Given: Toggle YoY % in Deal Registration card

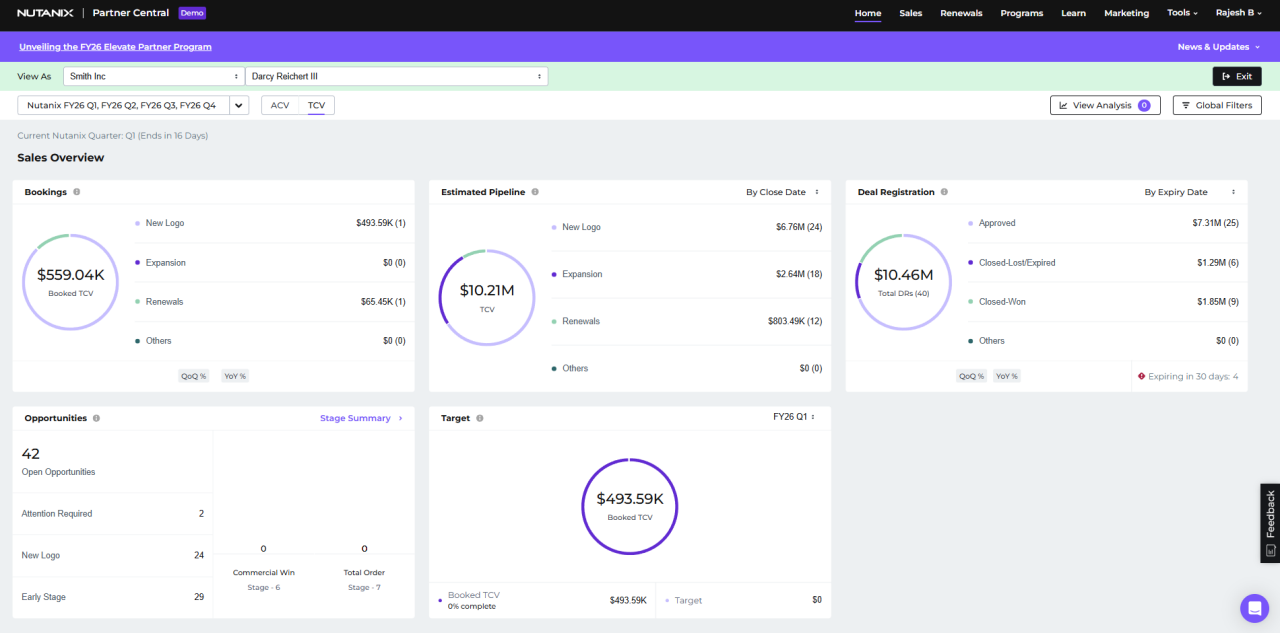Looking at the screenshot, I should (1007, 375).
